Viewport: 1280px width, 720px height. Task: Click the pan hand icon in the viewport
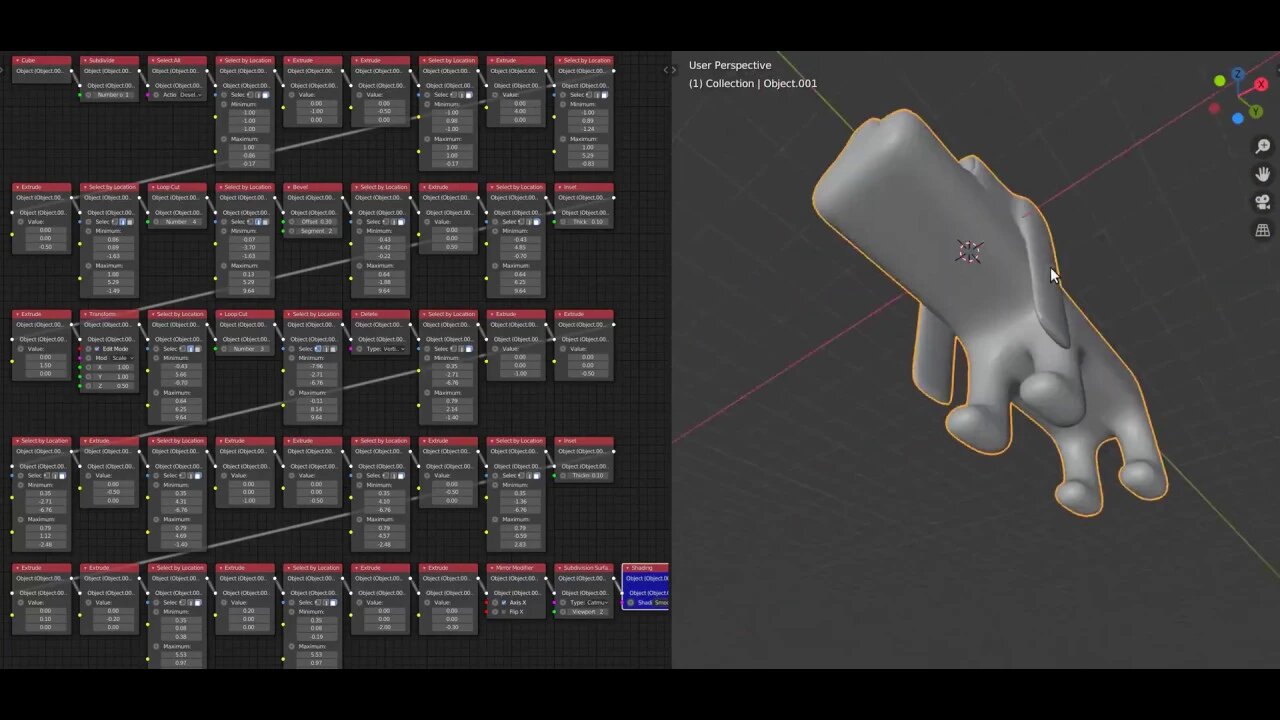tap(1263, 175)
